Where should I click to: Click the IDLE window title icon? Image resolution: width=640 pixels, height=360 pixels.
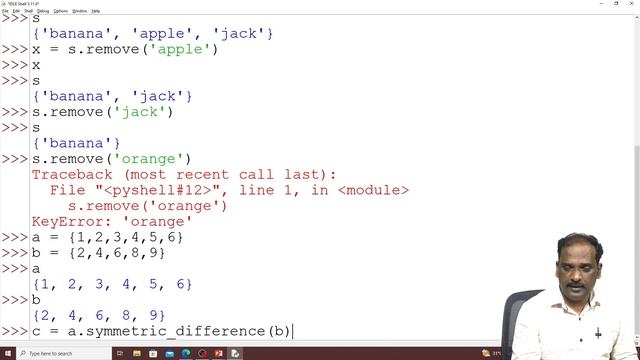[x=4, y=4]
